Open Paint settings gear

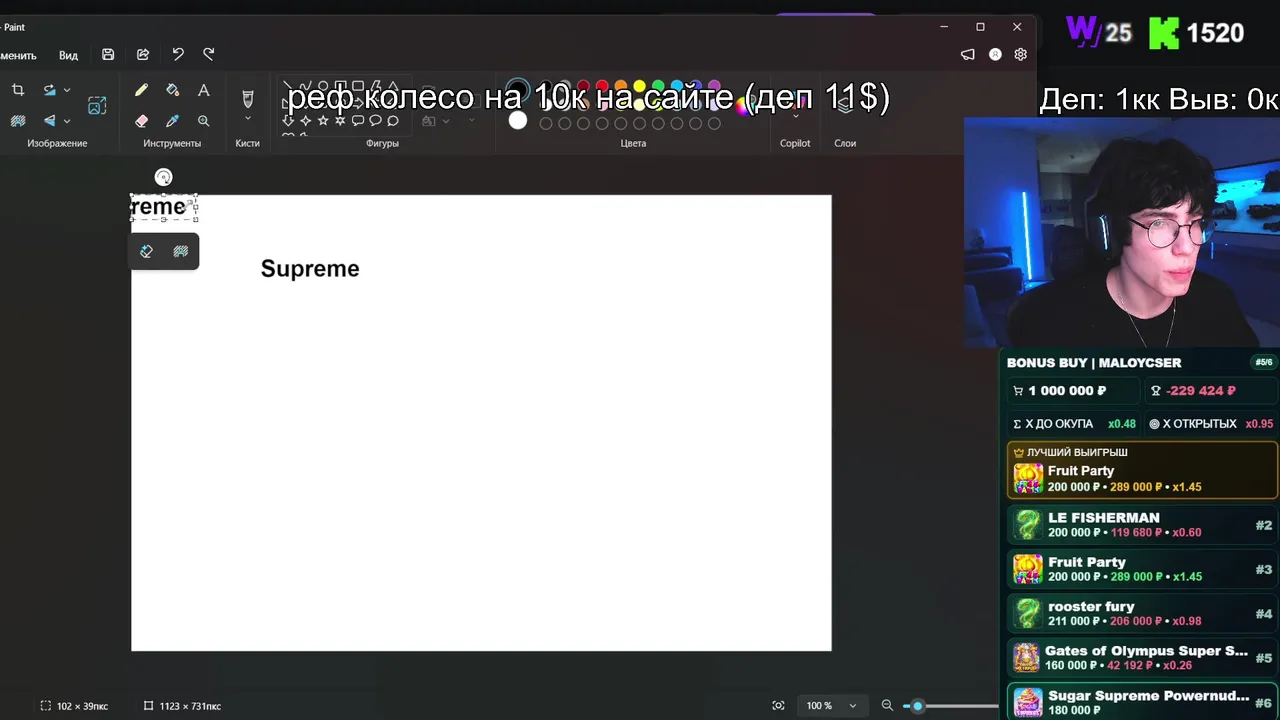pos(1020,54)
